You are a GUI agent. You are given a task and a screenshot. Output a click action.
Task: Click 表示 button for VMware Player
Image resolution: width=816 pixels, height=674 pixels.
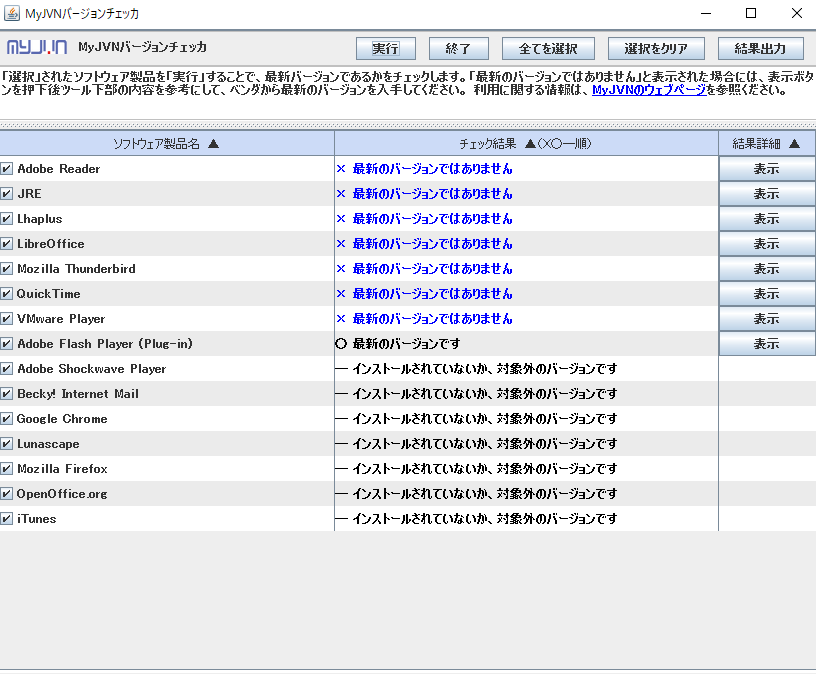pyautogui.click(x=767, y=319)
